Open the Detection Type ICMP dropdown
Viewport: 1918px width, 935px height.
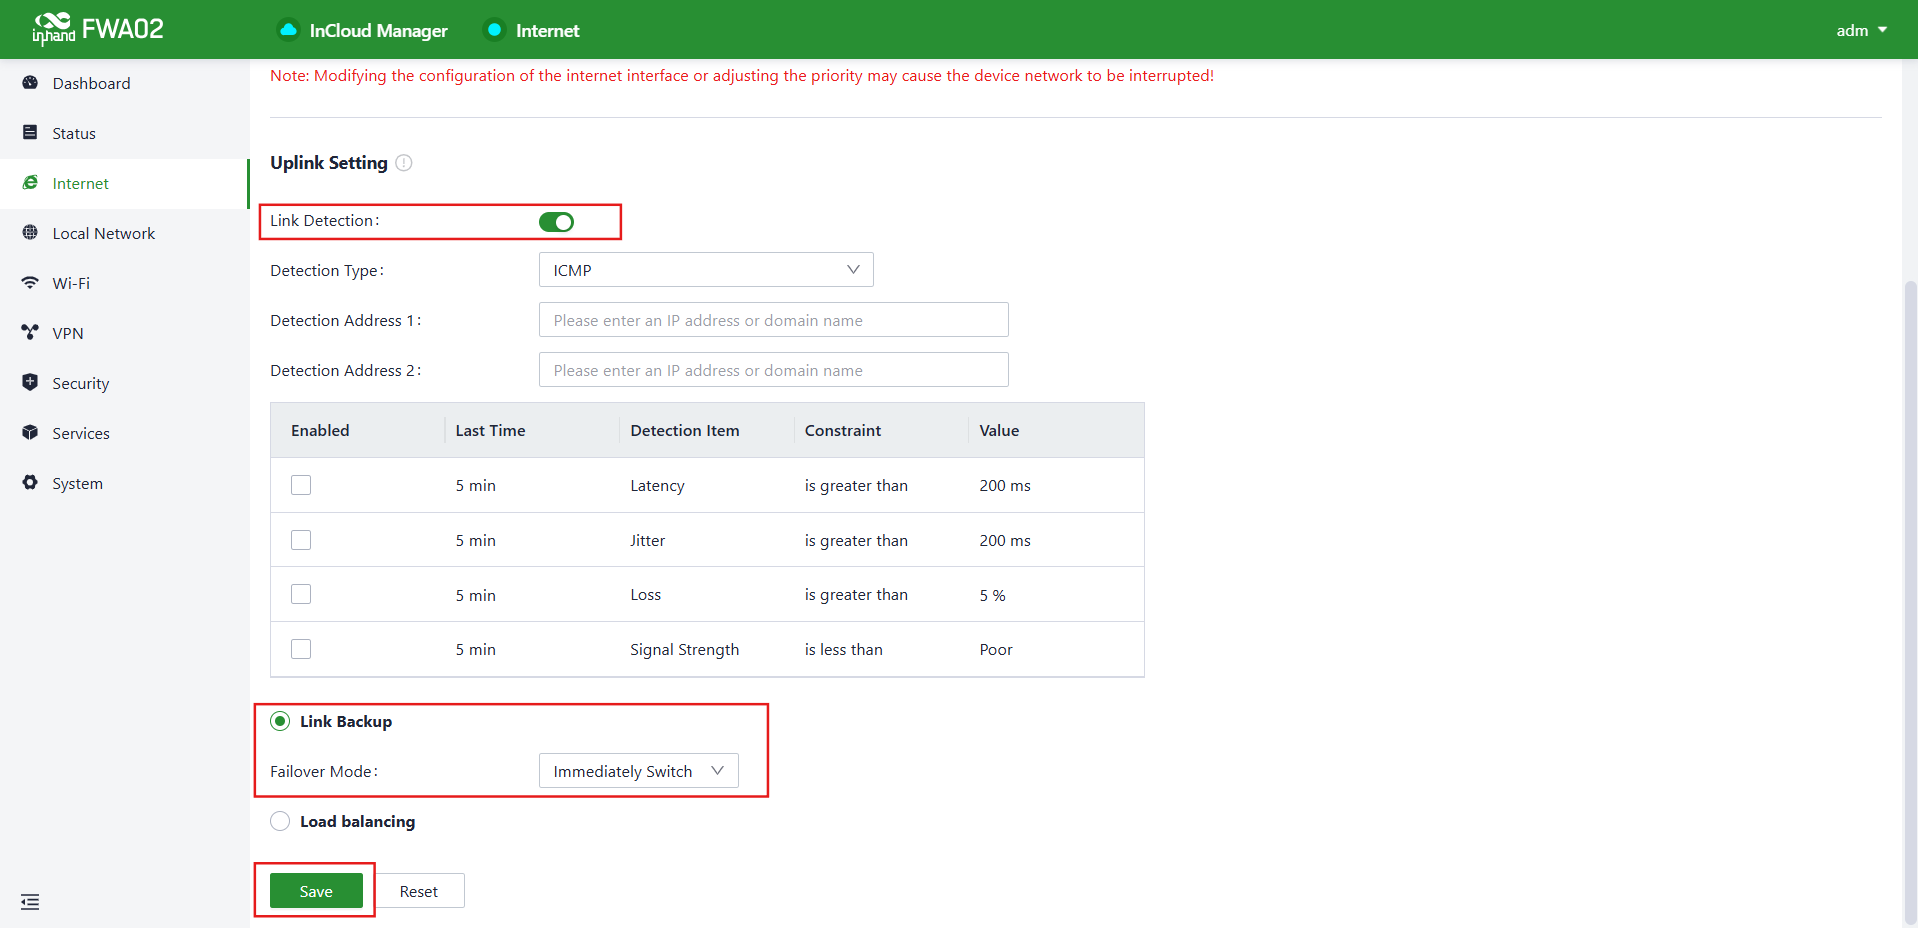[706, 270]
